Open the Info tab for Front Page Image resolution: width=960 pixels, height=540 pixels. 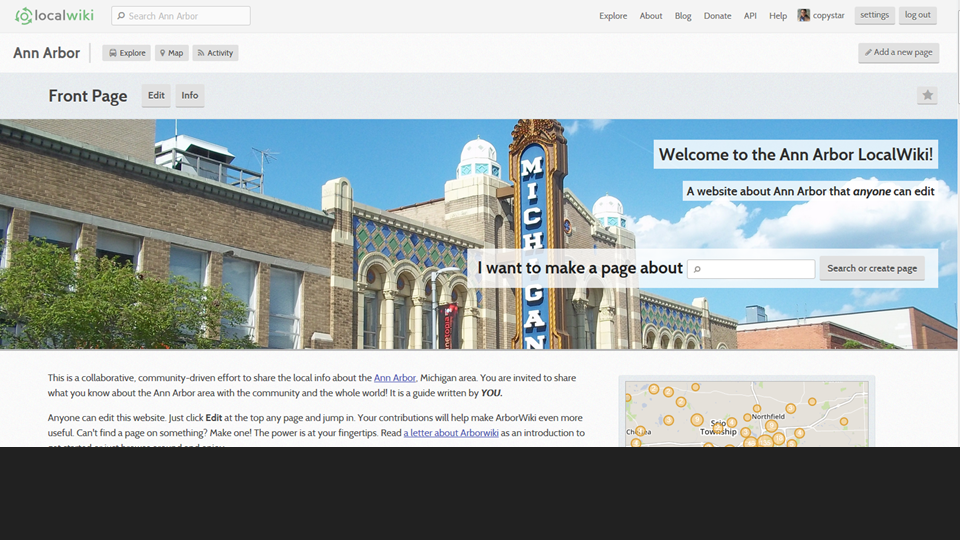[x=190, y=96]
